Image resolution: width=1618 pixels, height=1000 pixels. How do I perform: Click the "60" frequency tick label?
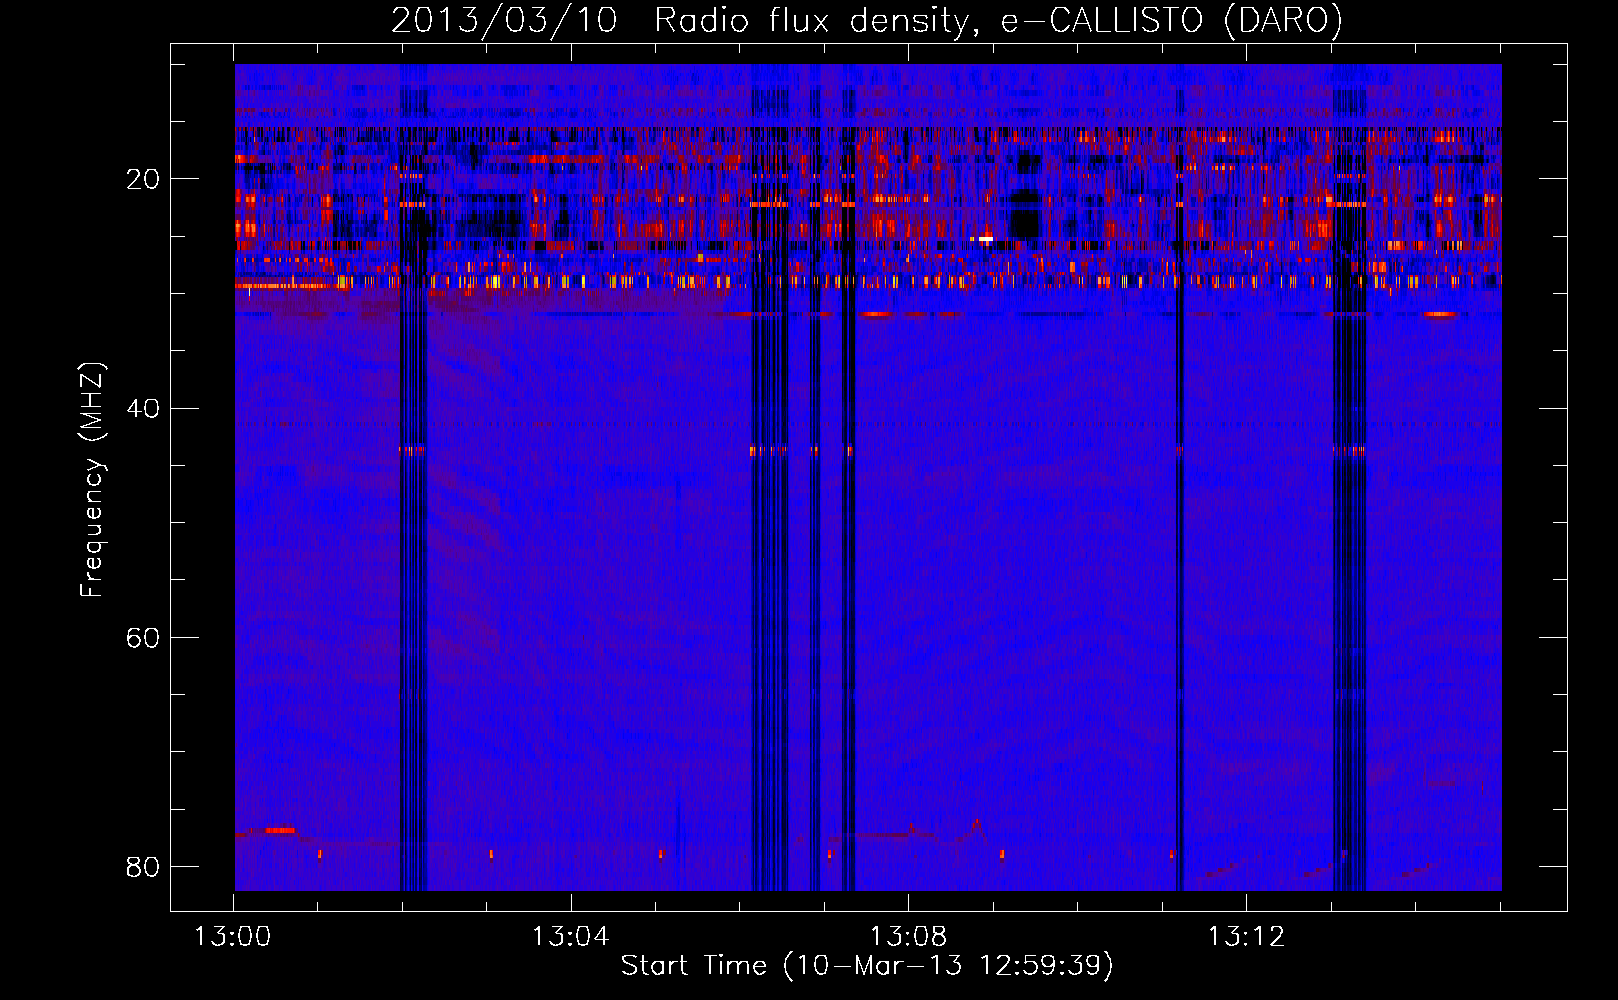coord(143,637)
